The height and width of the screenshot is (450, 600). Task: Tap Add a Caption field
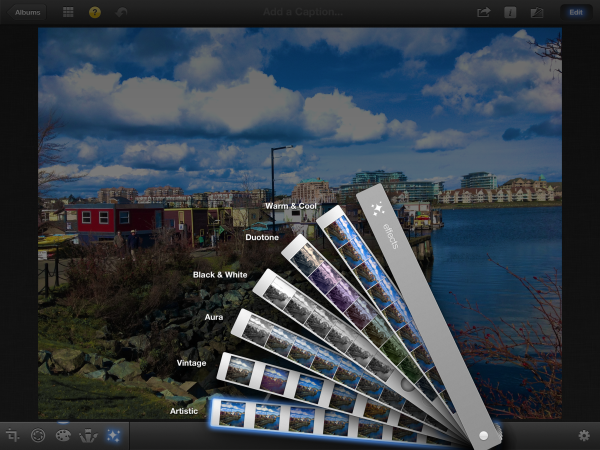(x=303, y=12)
